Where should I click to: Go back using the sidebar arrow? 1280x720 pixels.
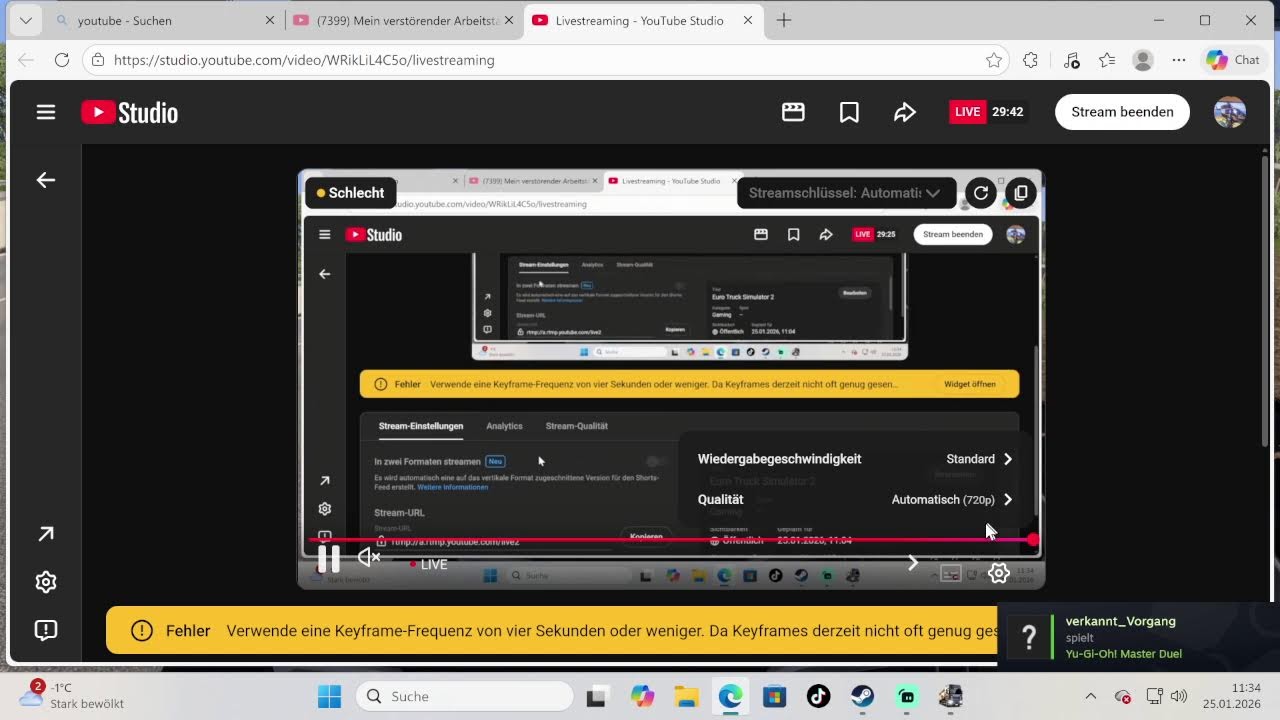46,180
